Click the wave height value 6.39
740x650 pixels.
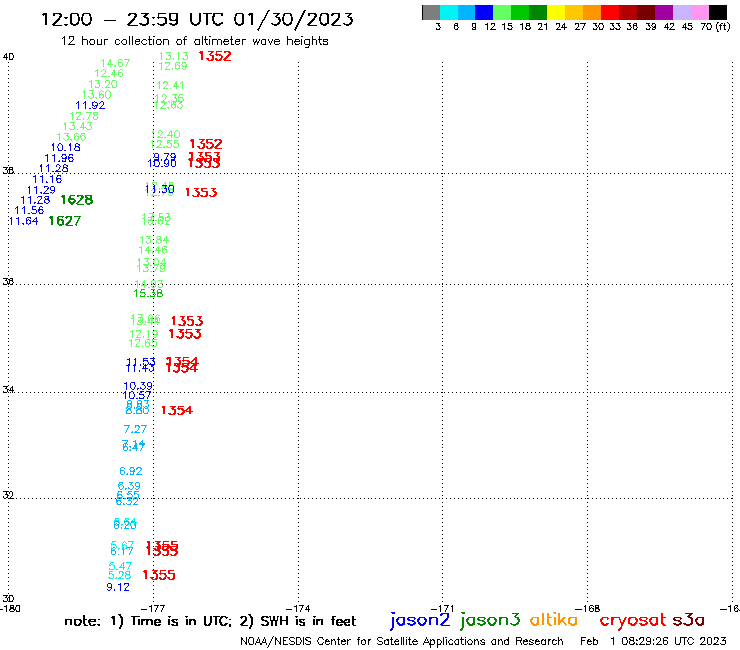tap(129, 486)
